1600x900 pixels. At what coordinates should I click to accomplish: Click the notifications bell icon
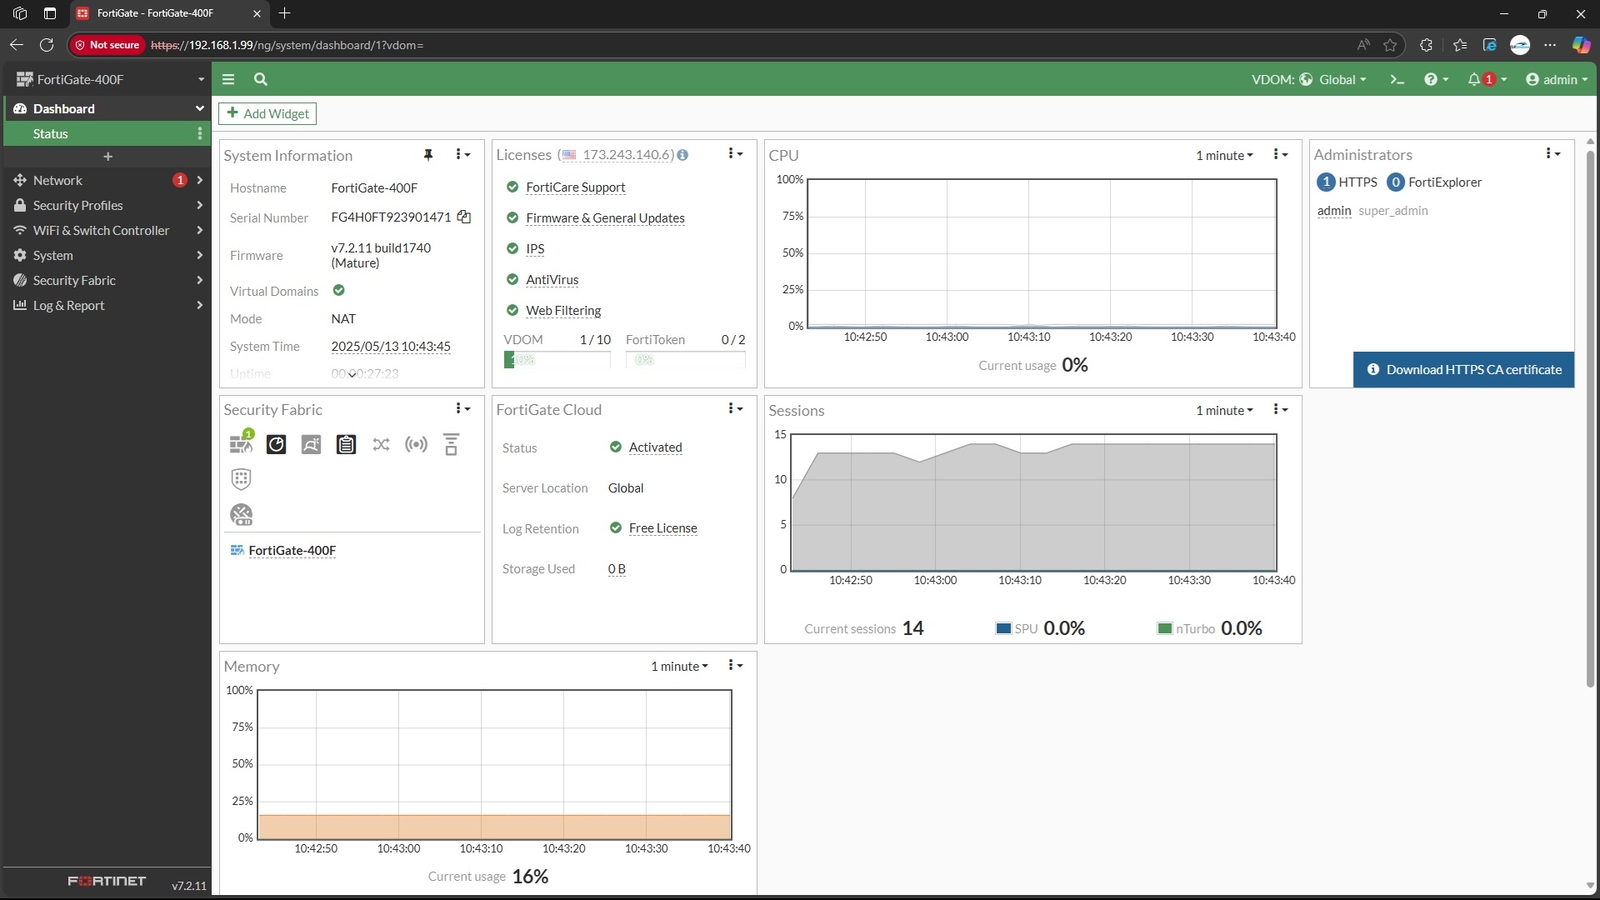point(1474,80)
